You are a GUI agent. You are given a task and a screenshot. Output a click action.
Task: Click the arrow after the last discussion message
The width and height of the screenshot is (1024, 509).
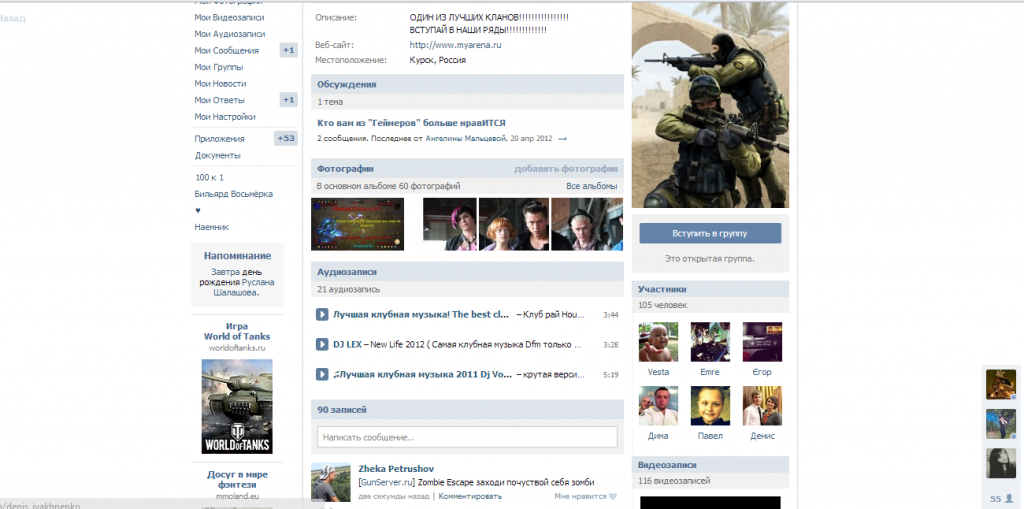(562, 139)
